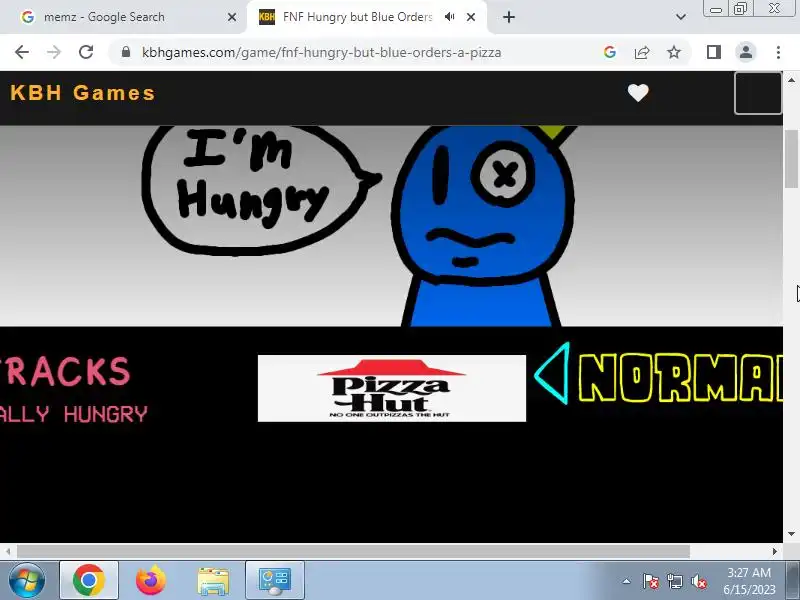The height and width of the screenshot is (600, 800).
Task: Click the I'm Hungry speech bubble
Action: coord(260,189)
